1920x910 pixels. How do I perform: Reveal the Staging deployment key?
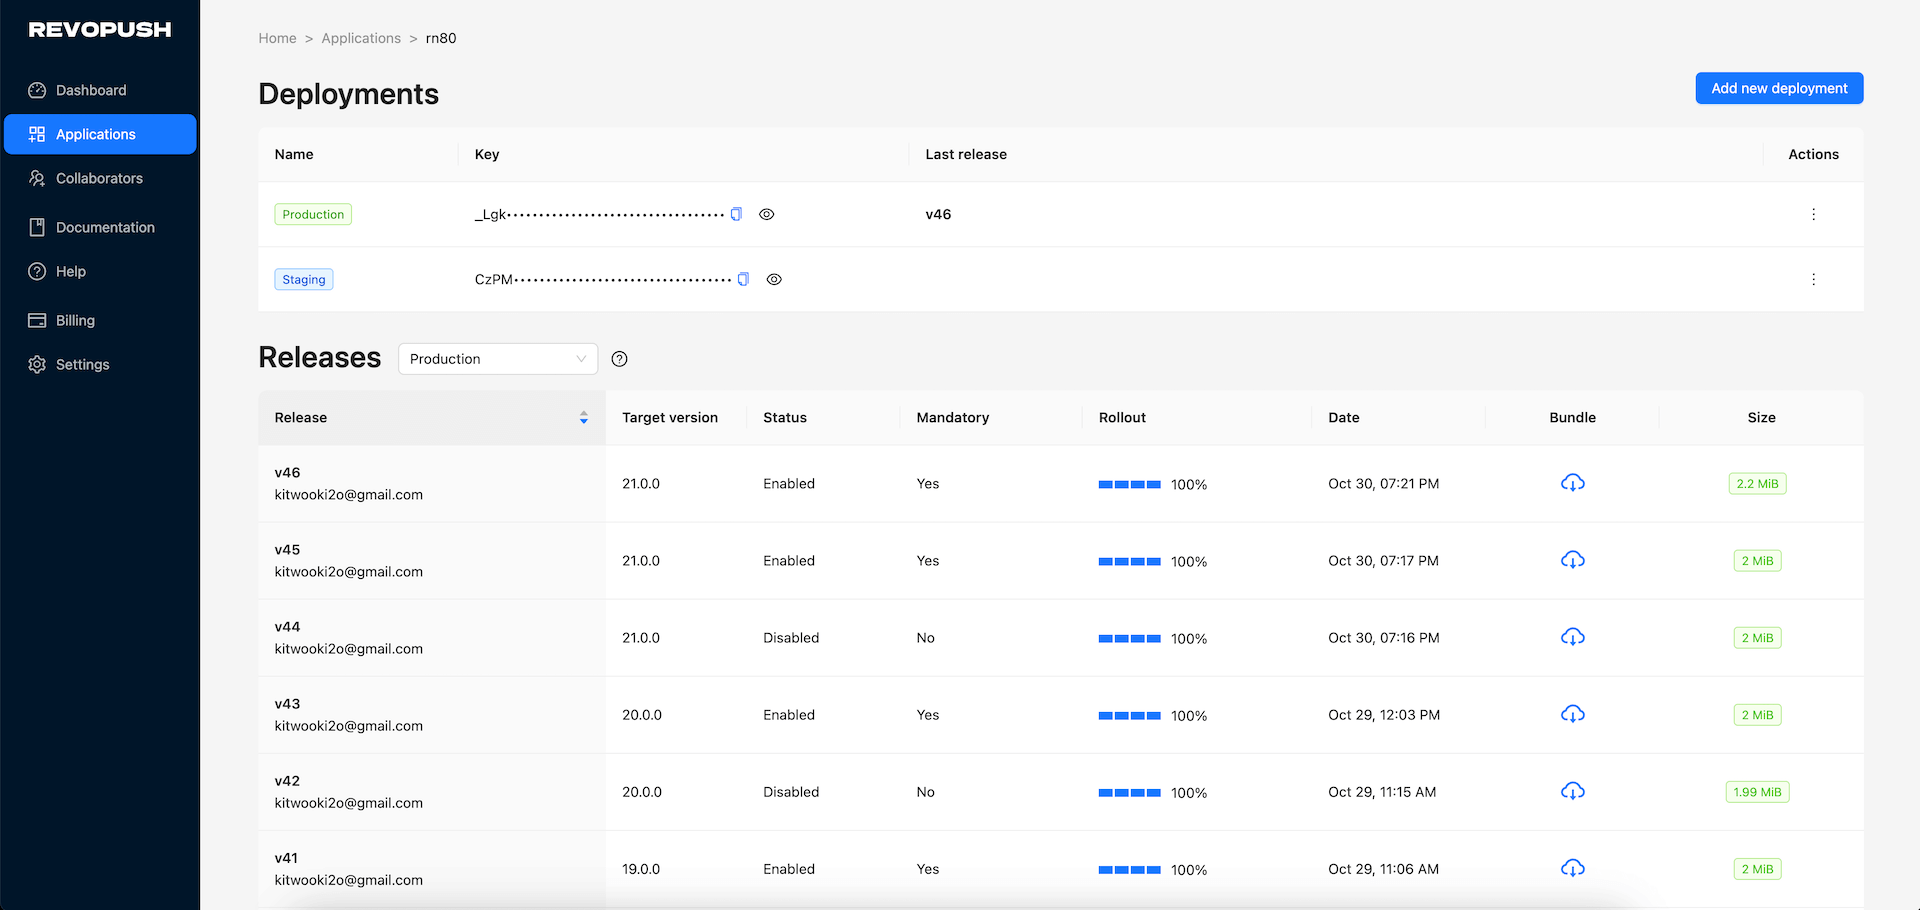(774, 279)
